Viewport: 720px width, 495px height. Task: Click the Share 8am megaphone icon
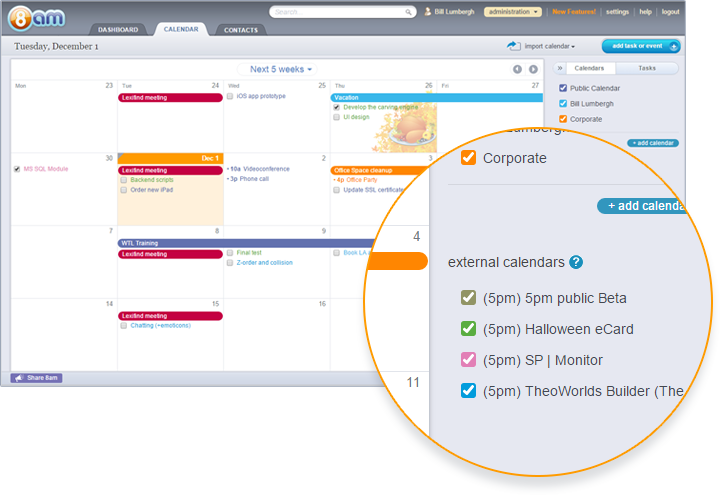click(19, 377)
